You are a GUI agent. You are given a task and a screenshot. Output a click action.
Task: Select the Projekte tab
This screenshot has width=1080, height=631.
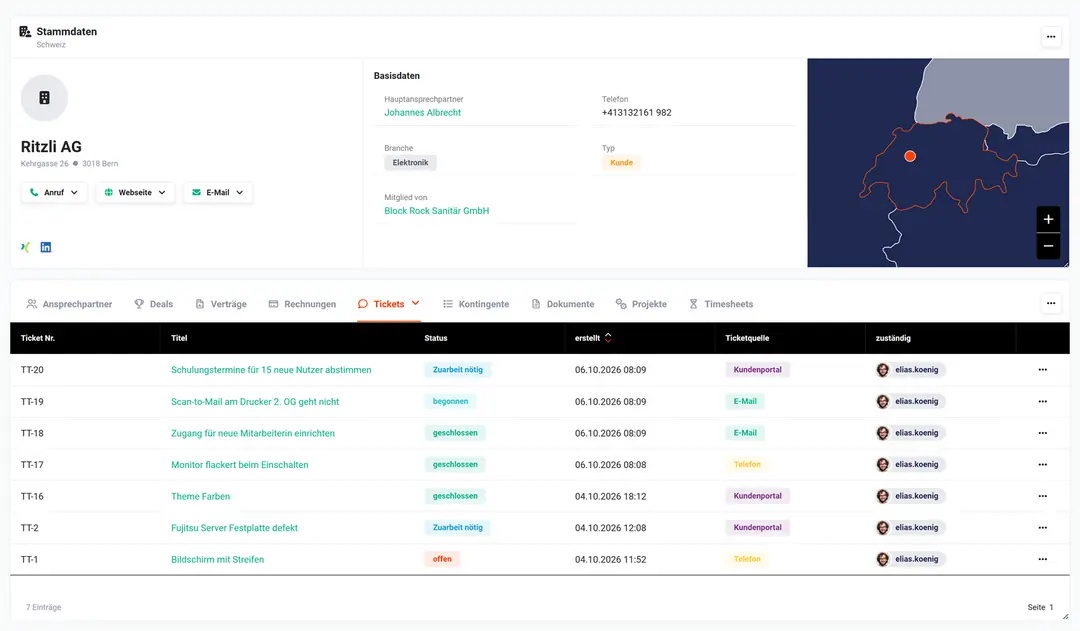click(x=641, y=304)
